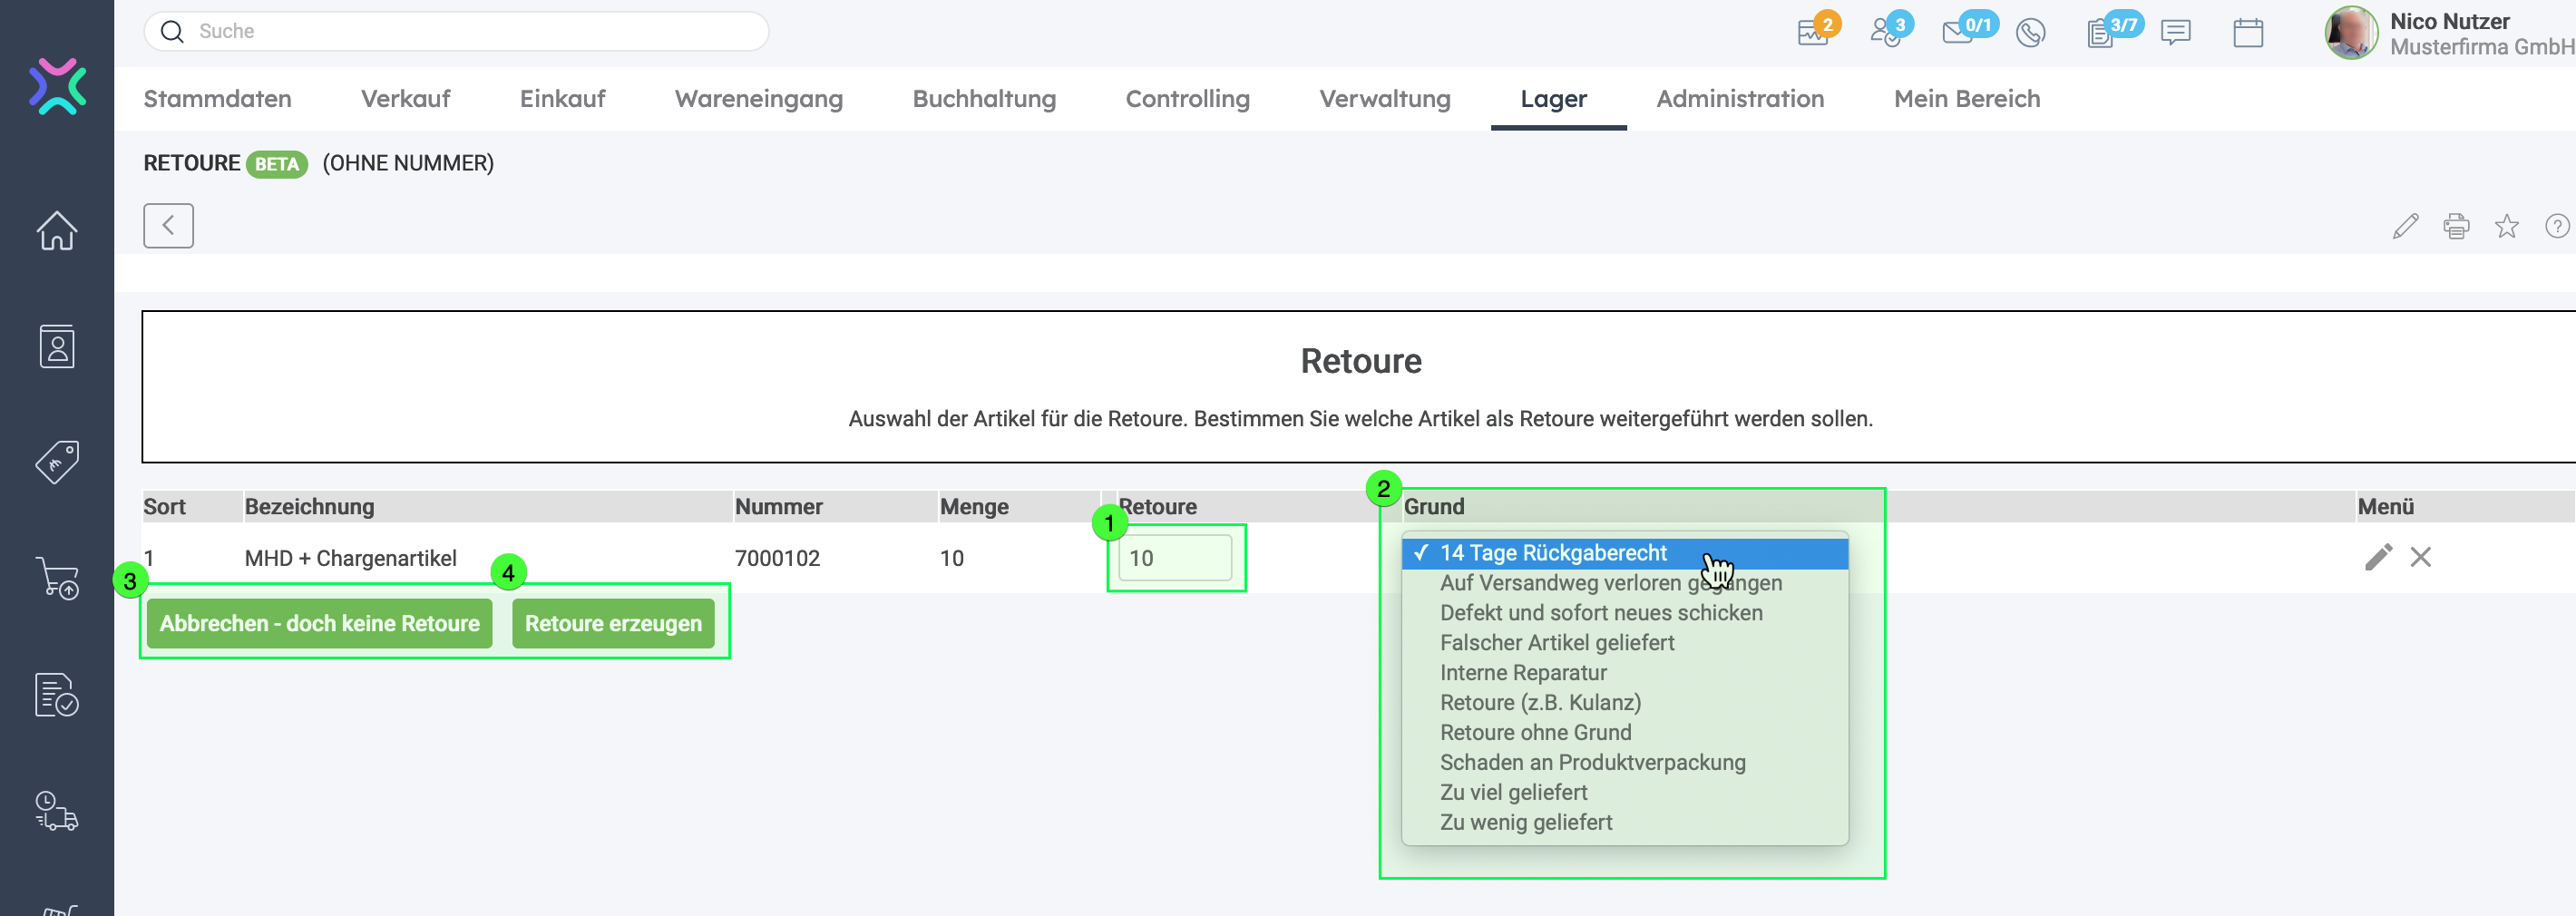The width and height of the screenshot is (2576, 916).
Task: Open the phone icon in header
Action: pyautogui.click(x=2030, y=33)
